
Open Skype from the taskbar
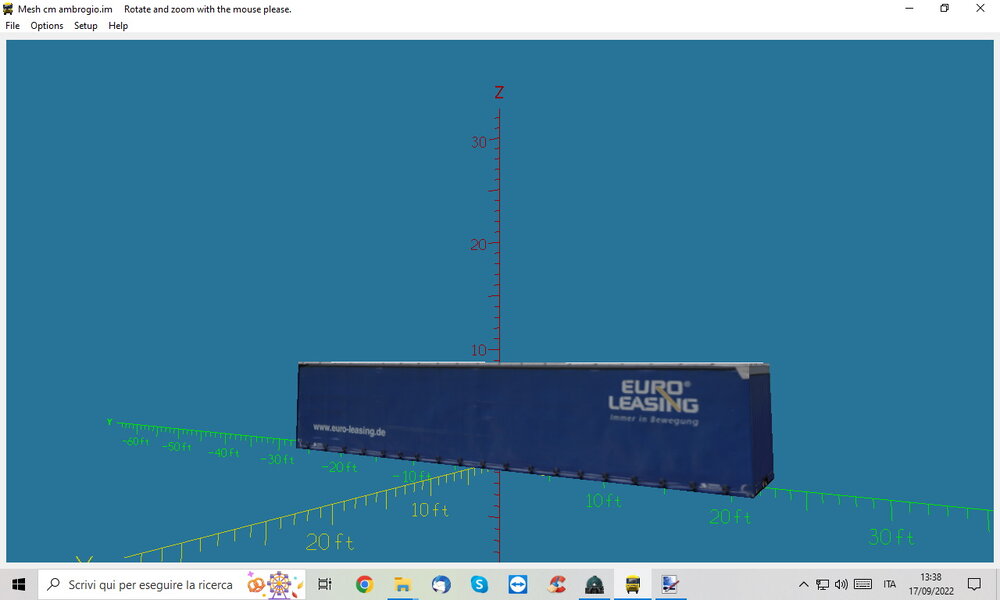(479, 584)
